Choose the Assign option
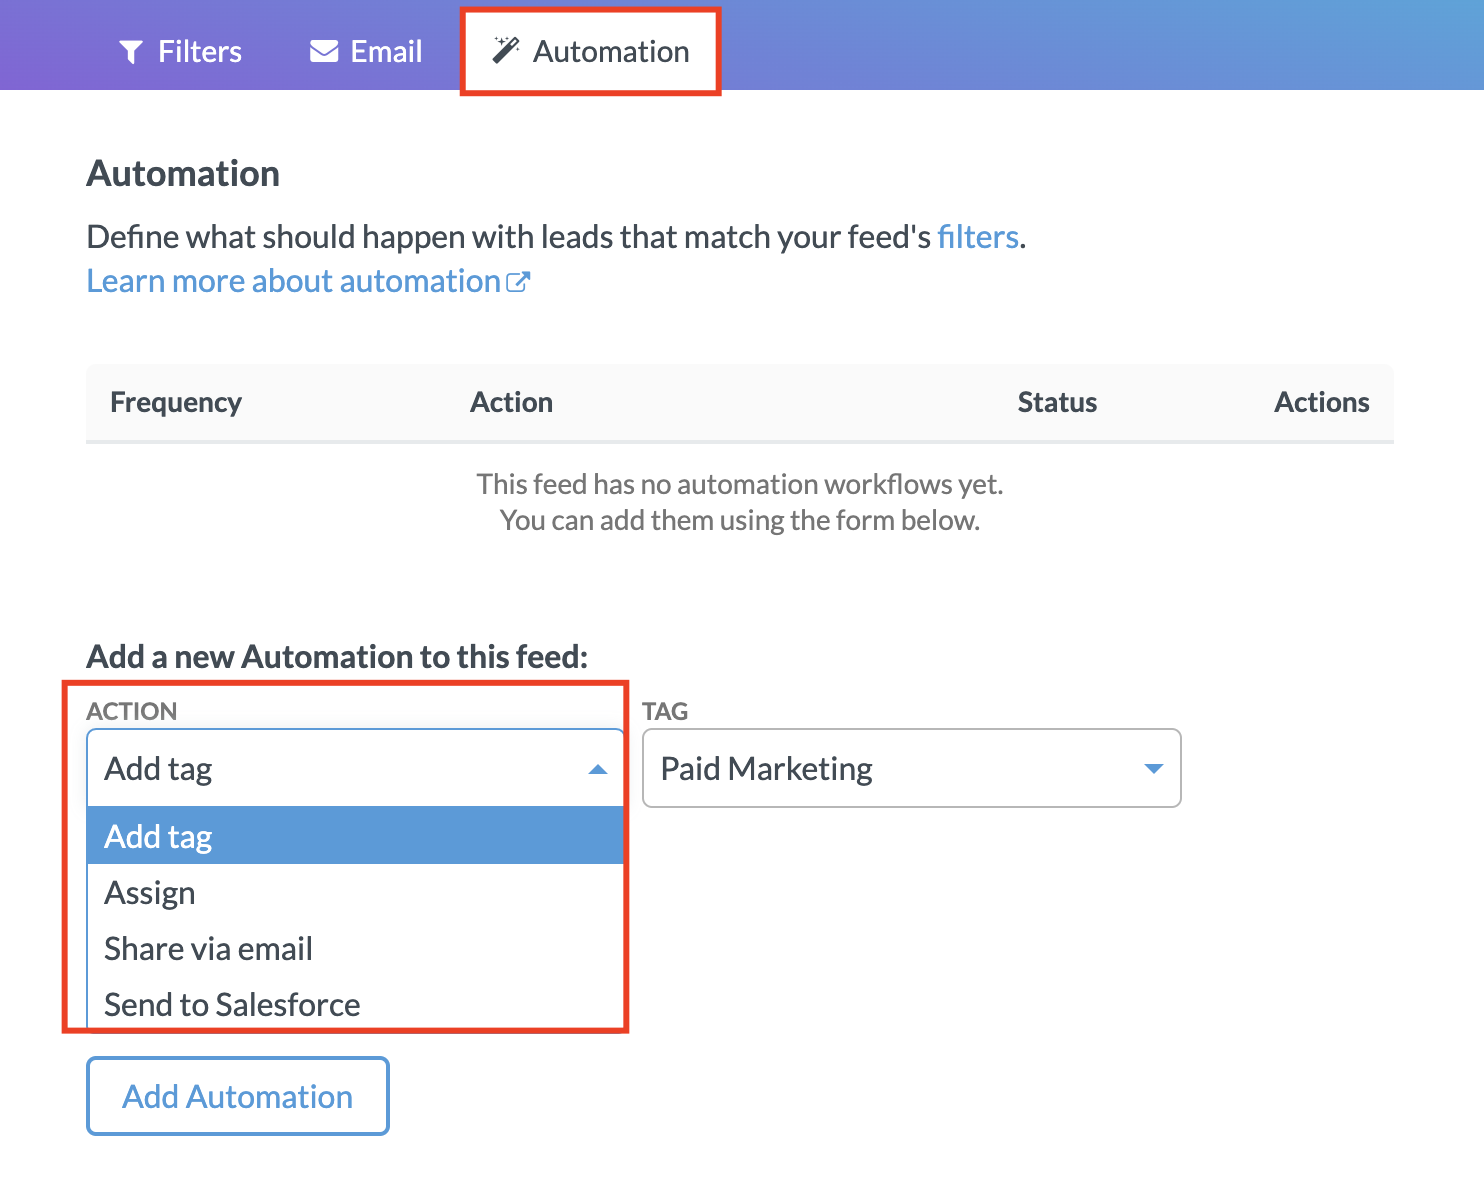 click(x=355, y=892)
